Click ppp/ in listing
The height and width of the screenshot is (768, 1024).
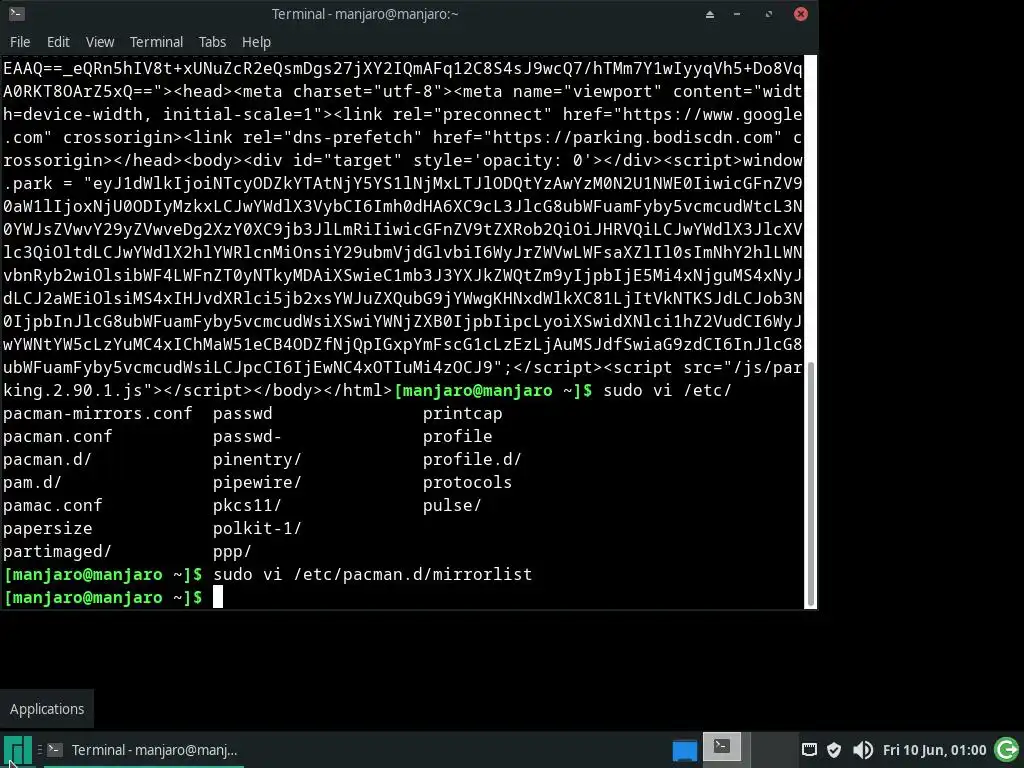pos(232,551)
